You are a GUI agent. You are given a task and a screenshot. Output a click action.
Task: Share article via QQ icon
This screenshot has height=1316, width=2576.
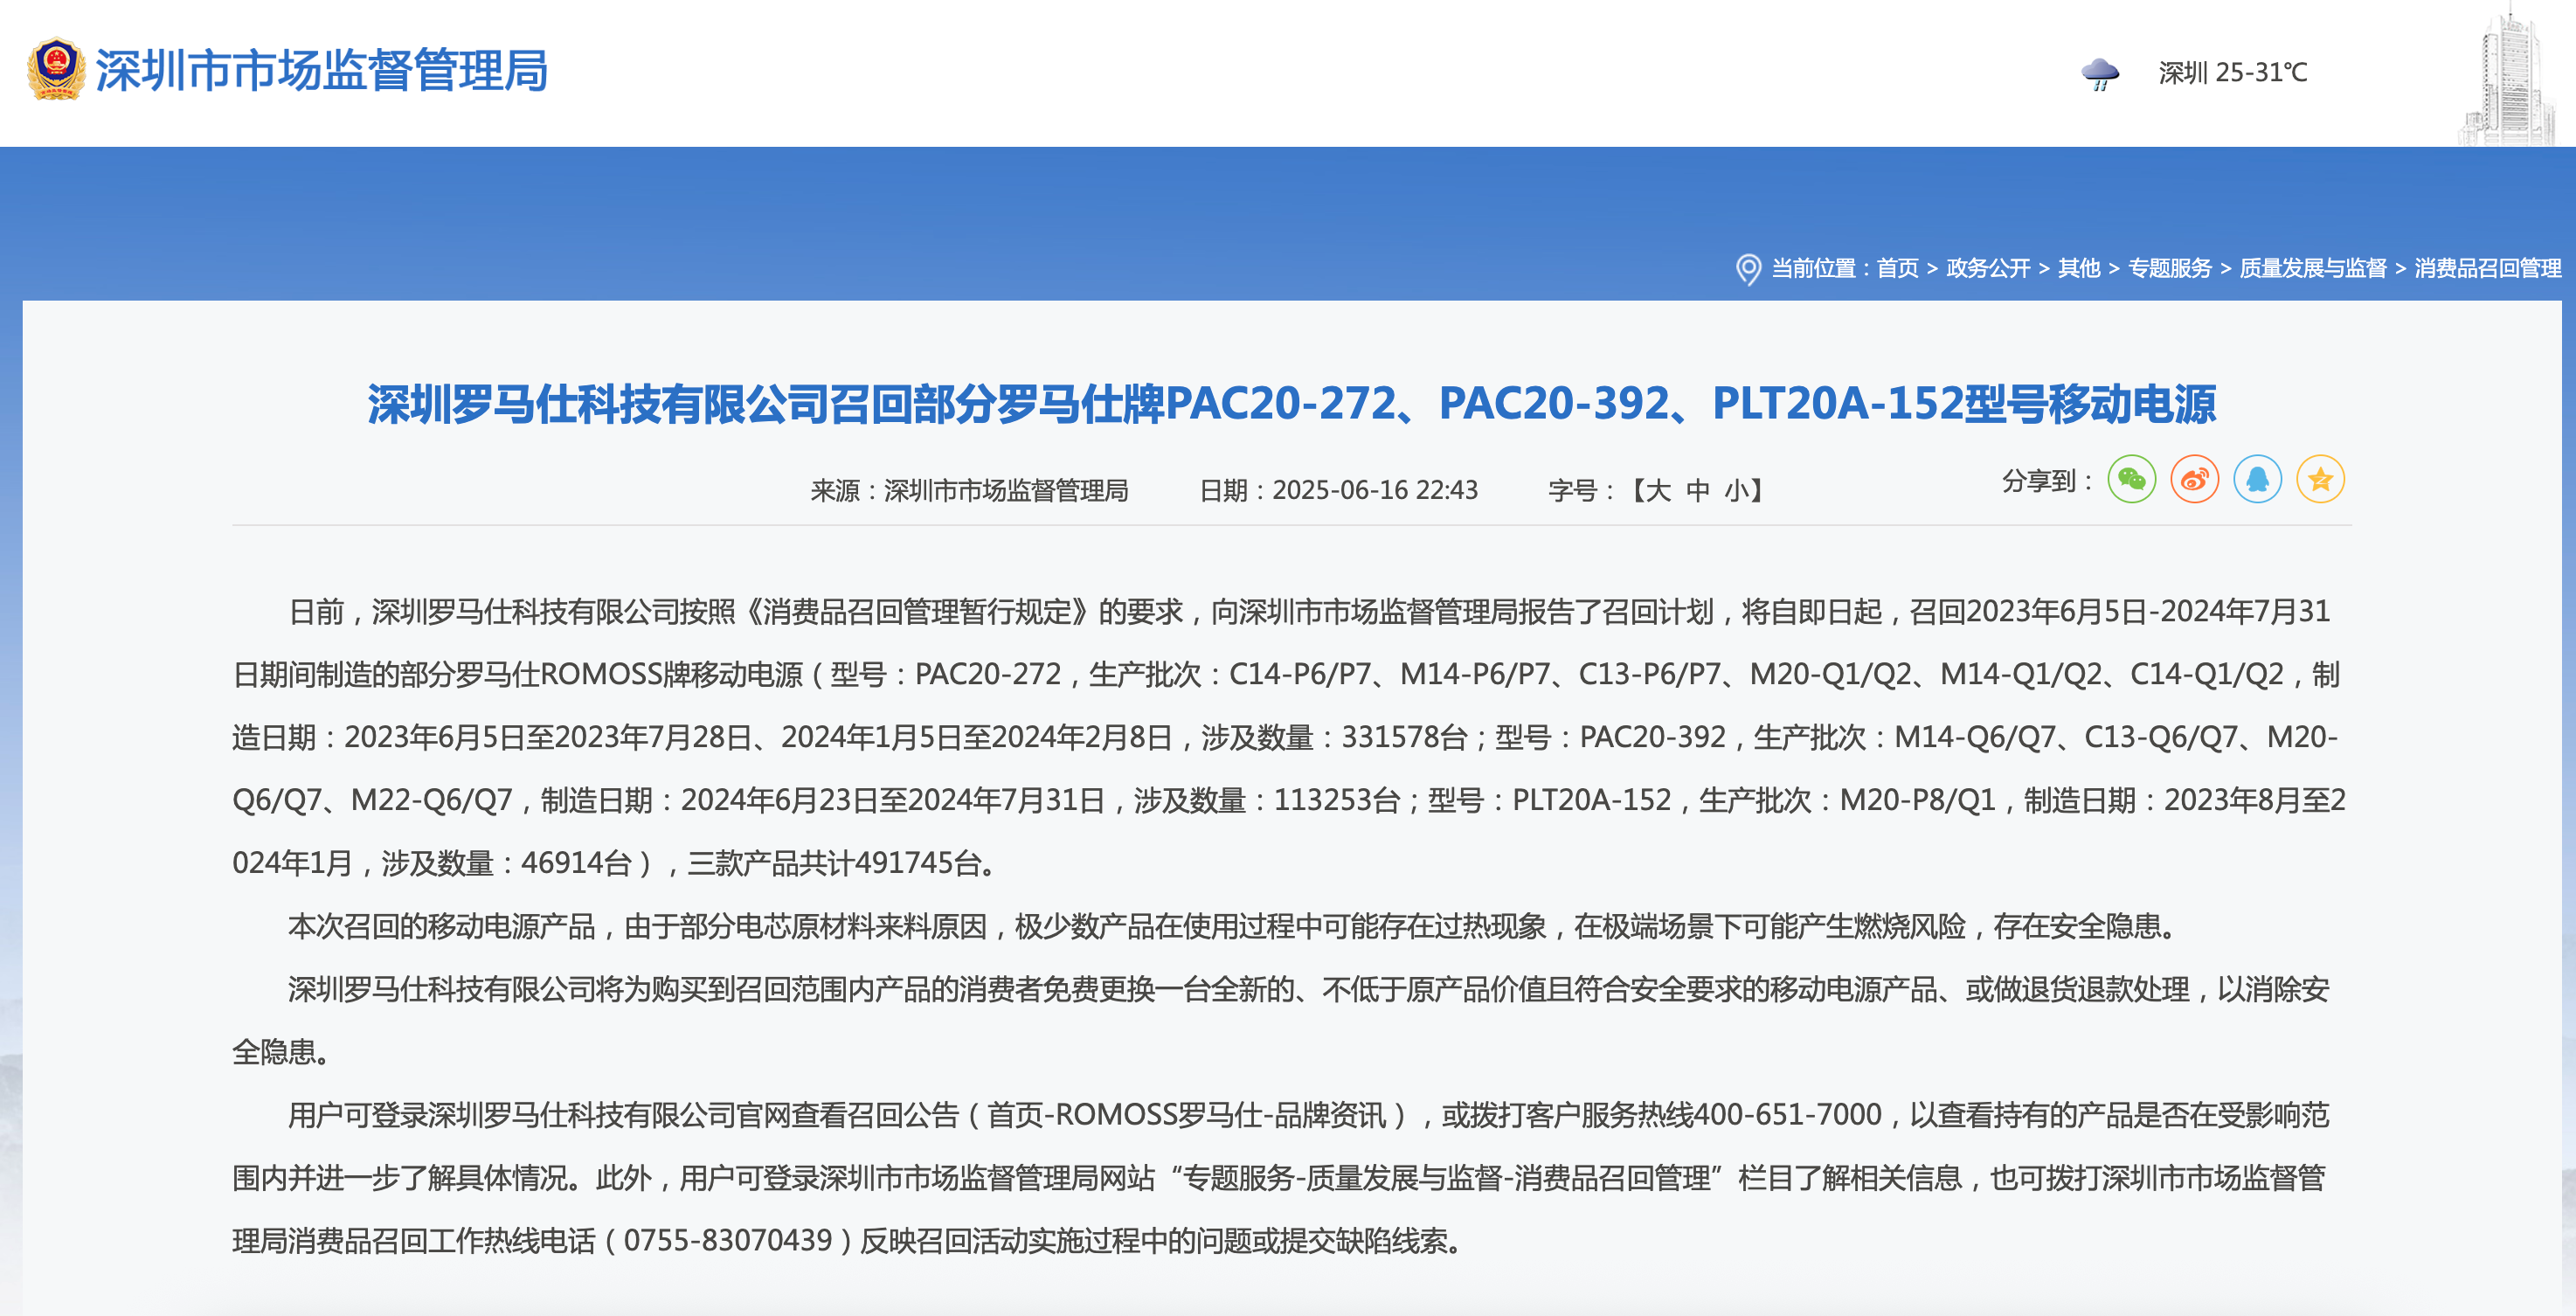click(2257, 480)
